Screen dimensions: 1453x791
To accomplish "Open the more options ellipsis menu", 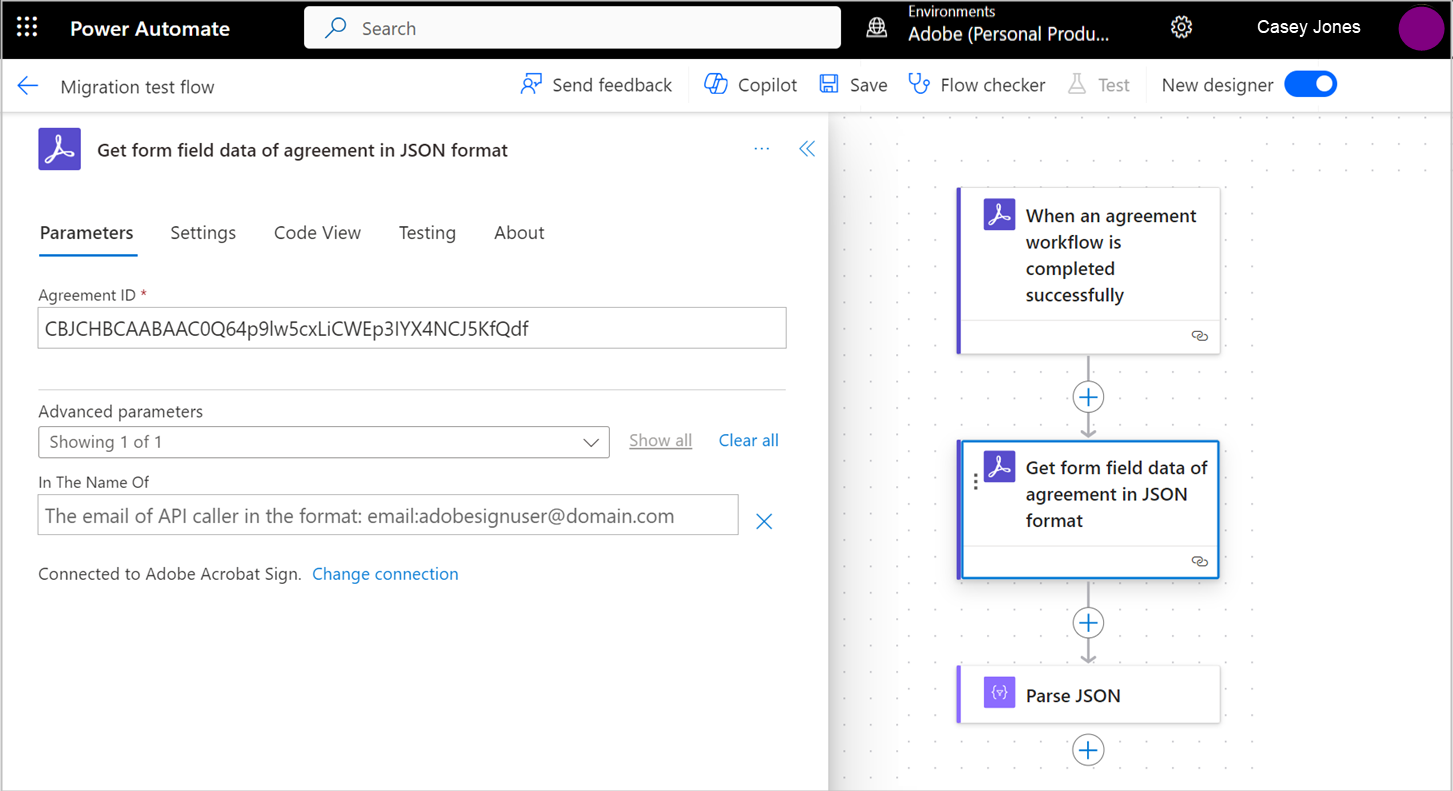I will click(x=762, y=148).
